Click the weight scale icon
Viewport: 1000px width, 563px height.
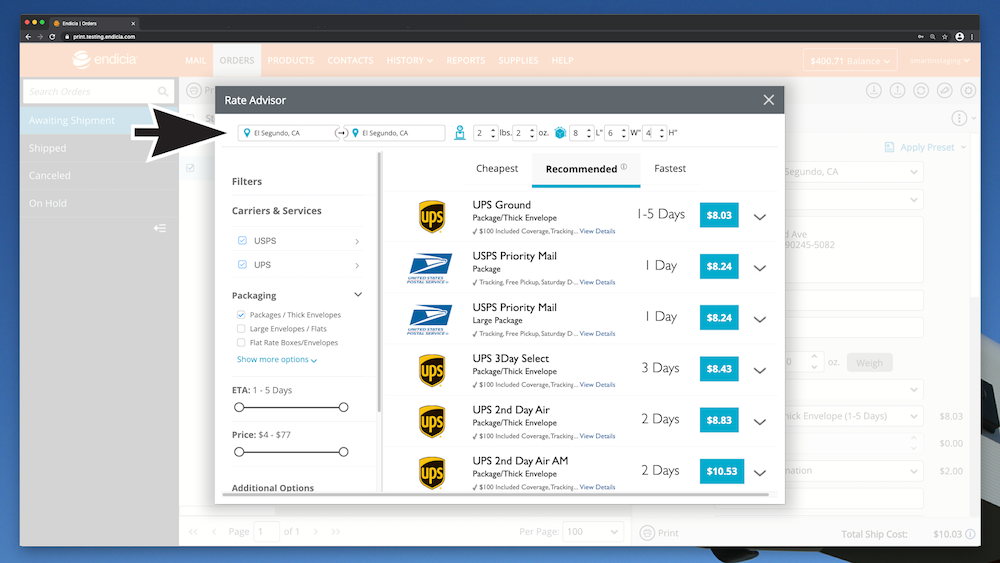(459, 133)
